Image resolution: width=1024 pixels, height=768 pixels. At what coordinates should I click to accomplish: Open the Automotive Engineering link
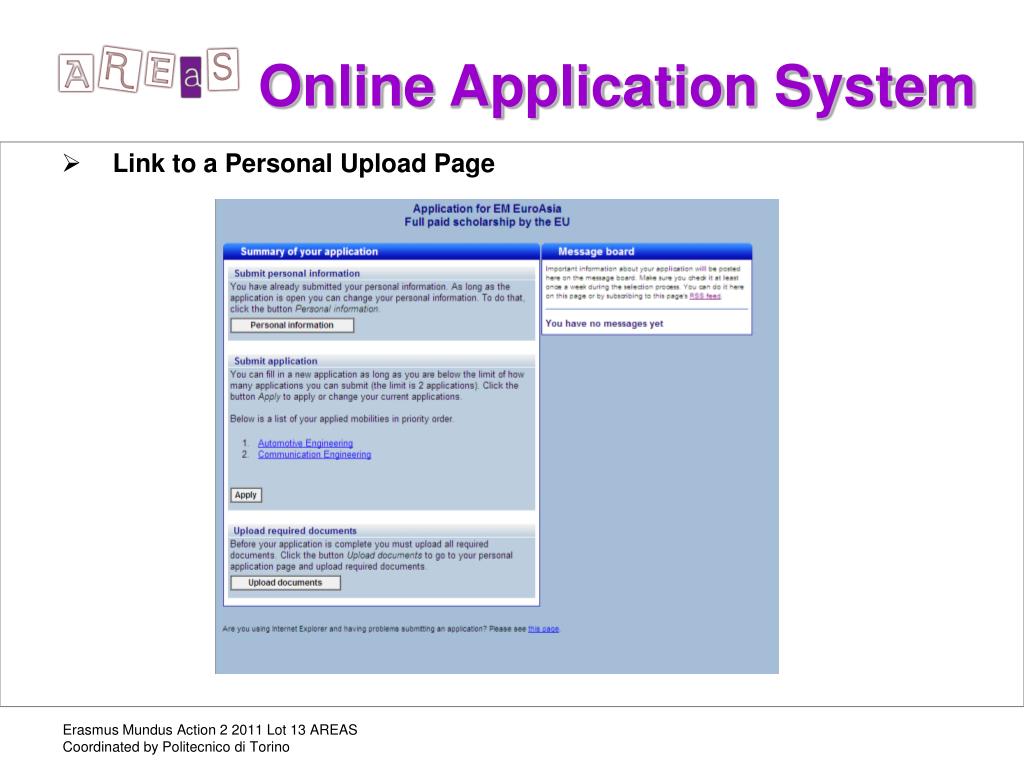(x=305, y=443)
